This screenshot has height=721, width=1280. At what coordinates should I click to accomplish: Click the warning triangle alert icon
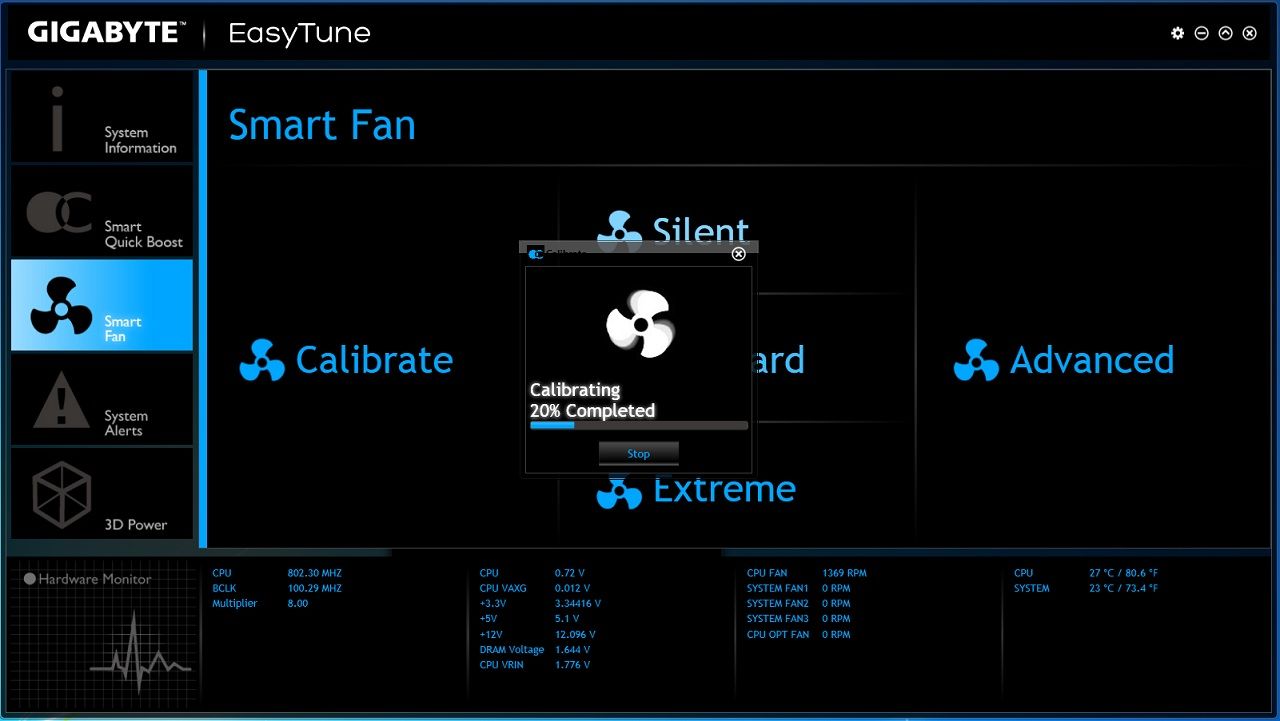[61, 400]
